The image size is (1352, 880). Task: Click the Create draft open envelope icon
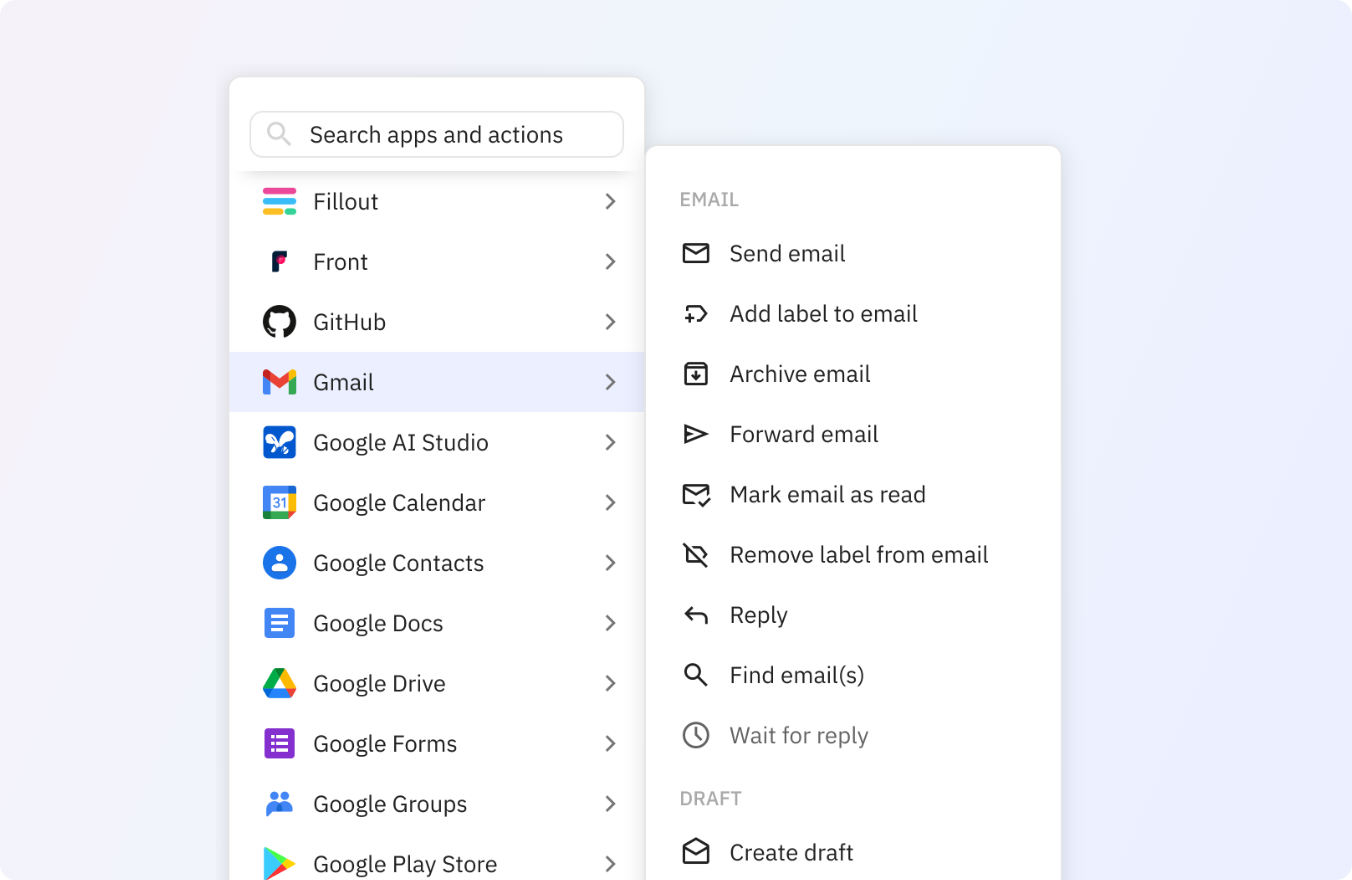(x=696, y=851)
